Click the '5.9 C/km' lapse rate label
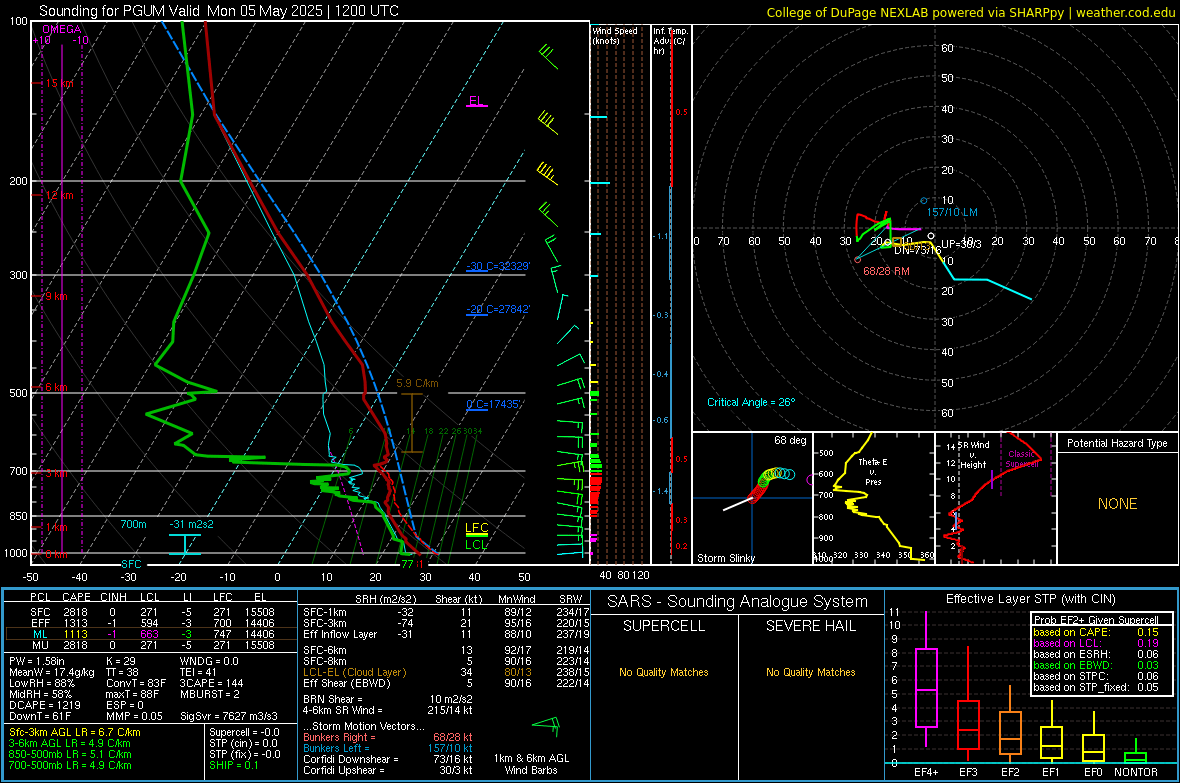1180x783 pixels. [x=417, y=383]
